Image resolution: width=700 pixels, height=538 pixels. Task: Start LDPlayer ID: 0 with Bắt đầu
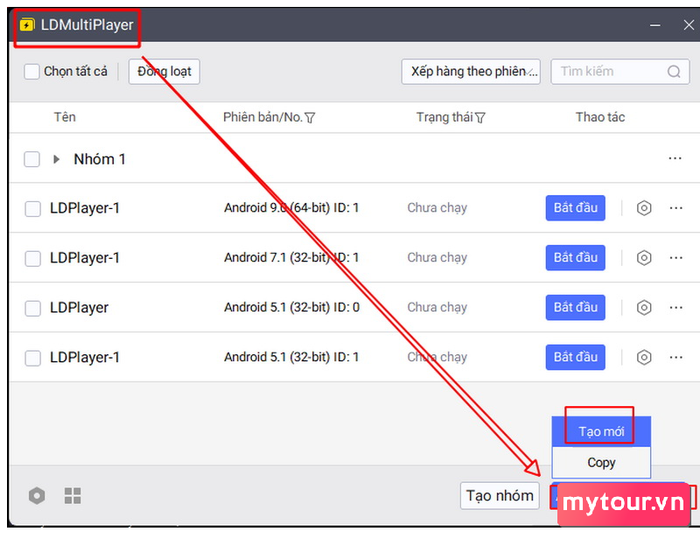coord(575,308)
